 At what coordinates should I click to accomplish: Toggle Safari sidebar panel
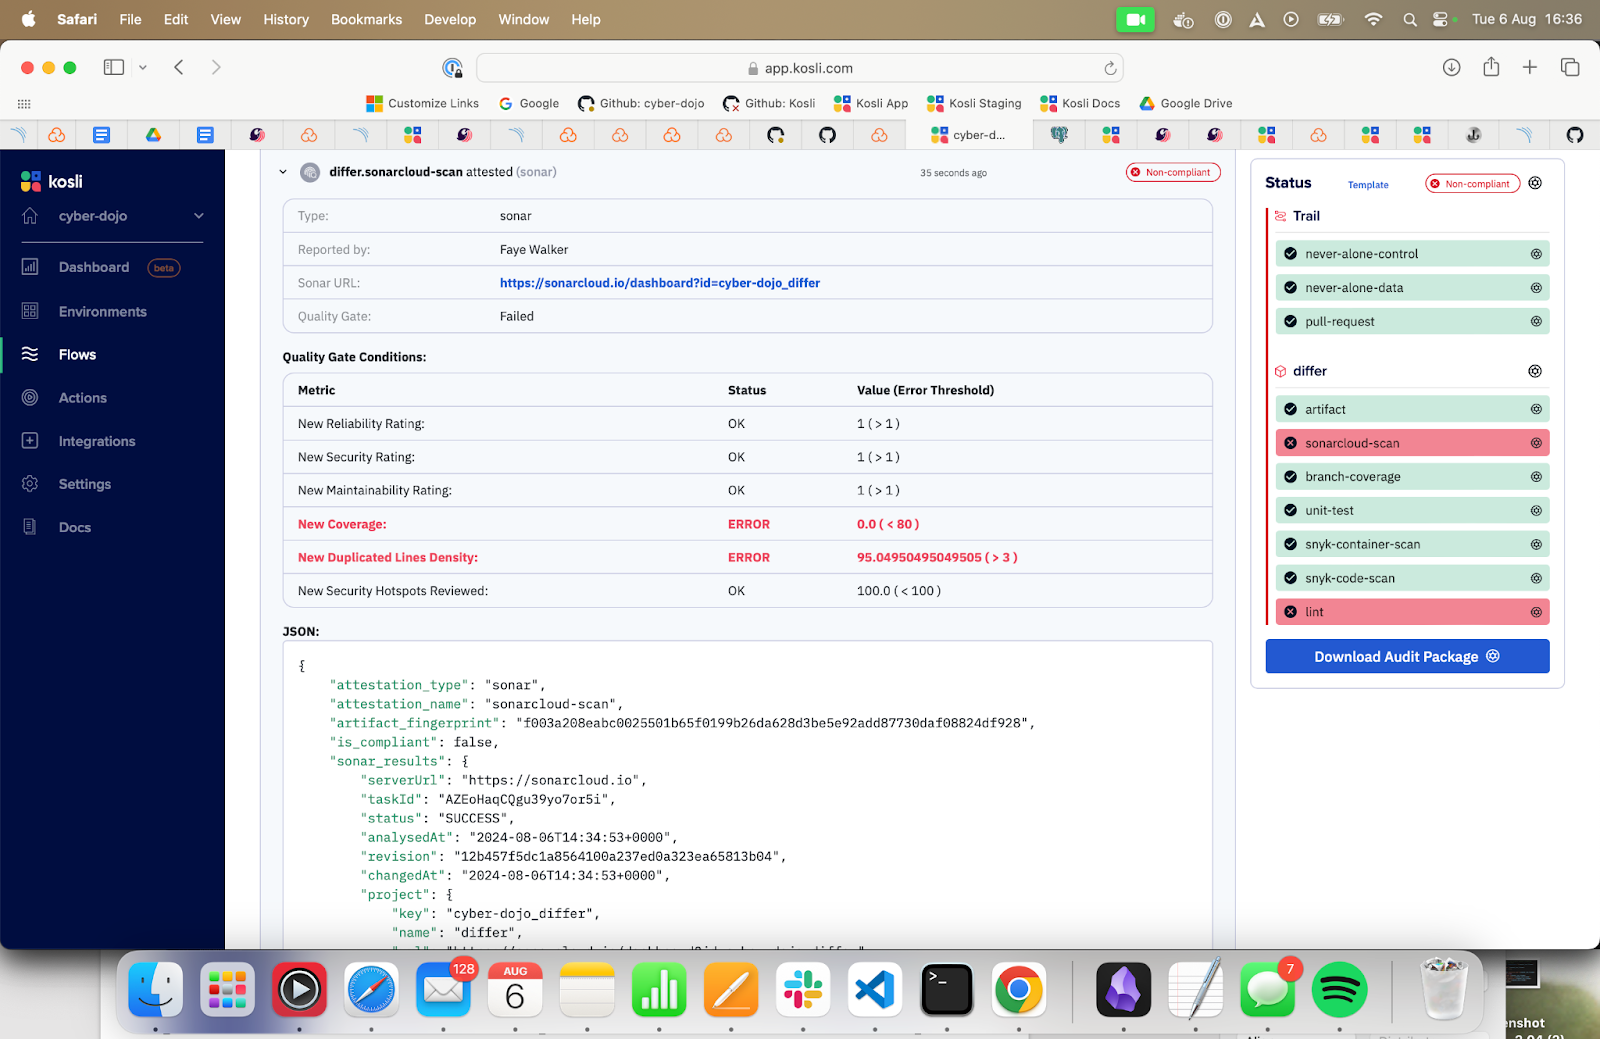click(x=114, y=67)
